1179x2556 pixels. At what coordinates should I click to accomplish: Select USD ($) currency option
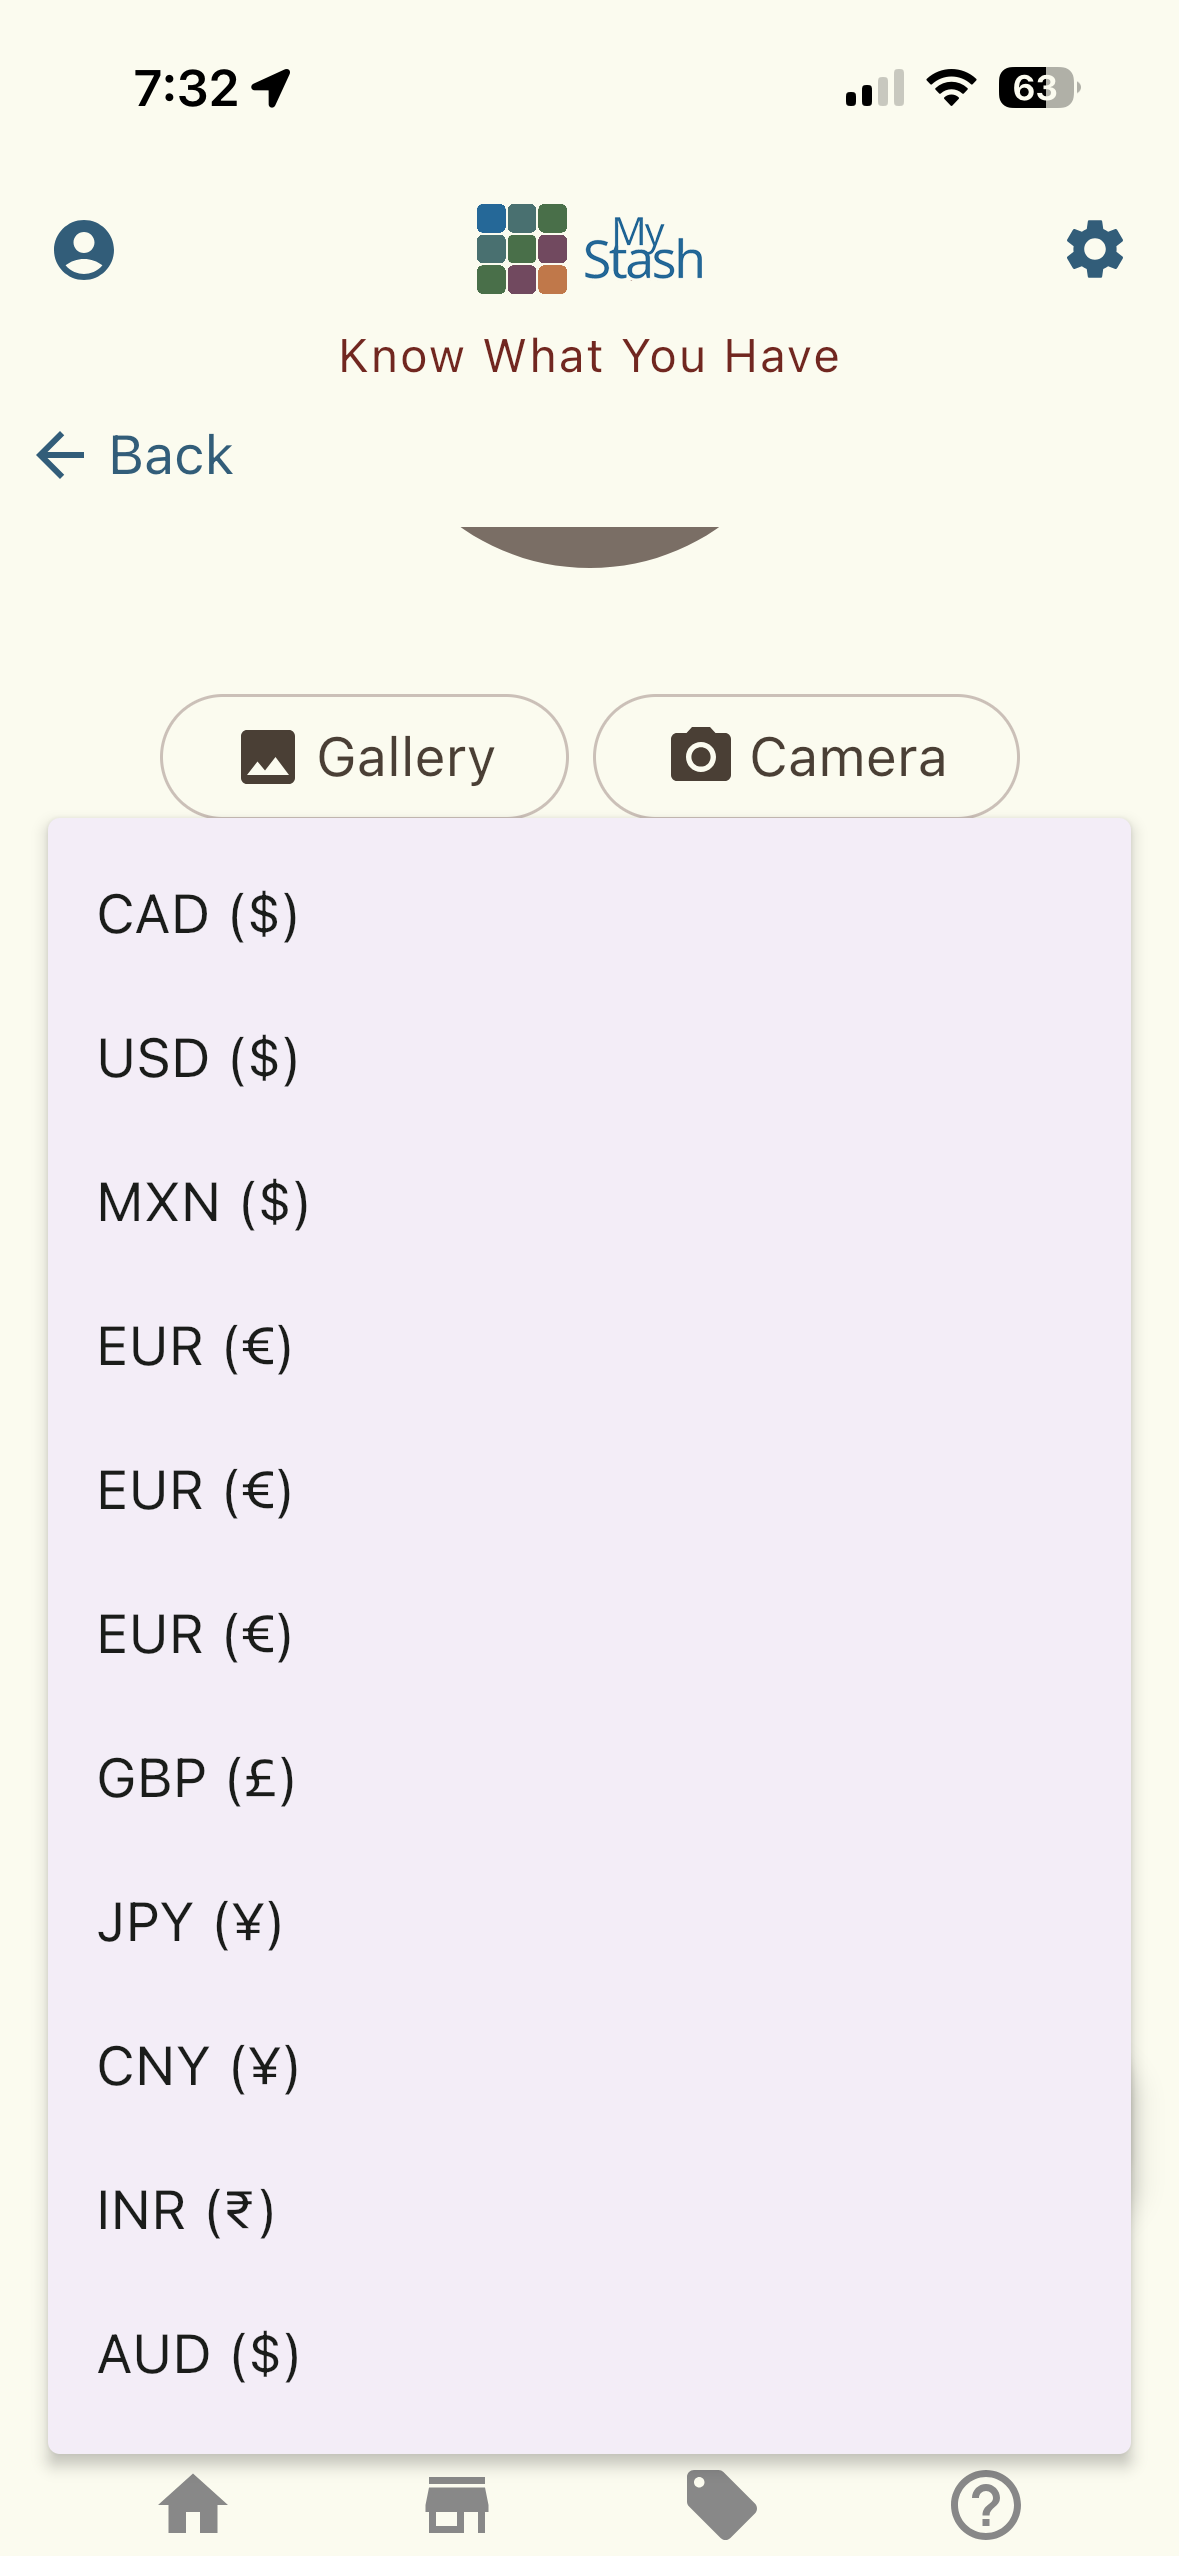click(x=198, y=1059)
